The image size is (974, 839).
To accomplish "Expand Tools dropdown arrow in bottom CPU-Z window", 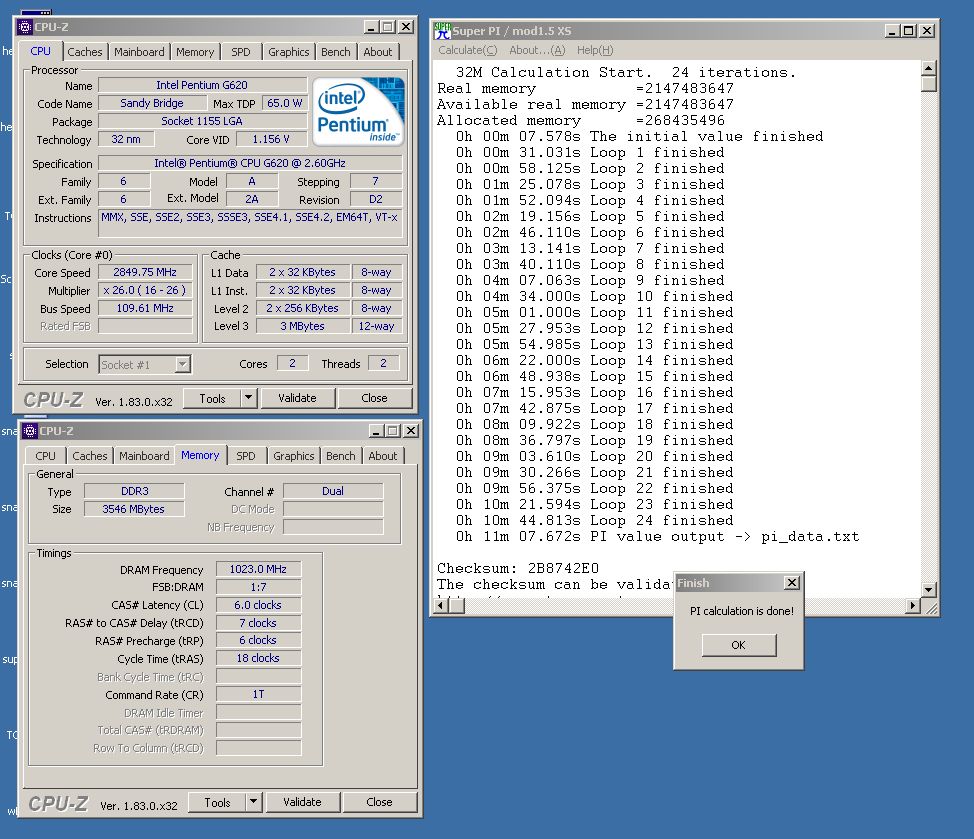I will coord(253,802).
